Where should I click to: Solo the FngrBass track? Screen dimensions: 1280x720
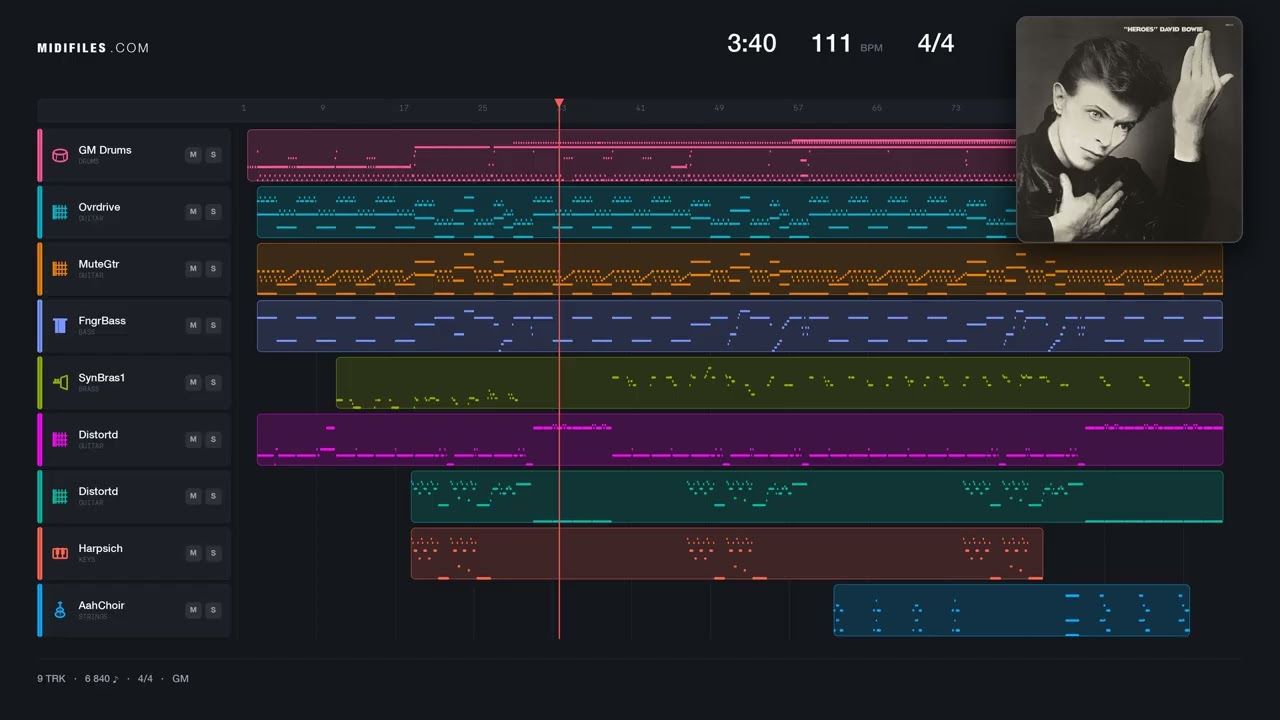point(213,326)
